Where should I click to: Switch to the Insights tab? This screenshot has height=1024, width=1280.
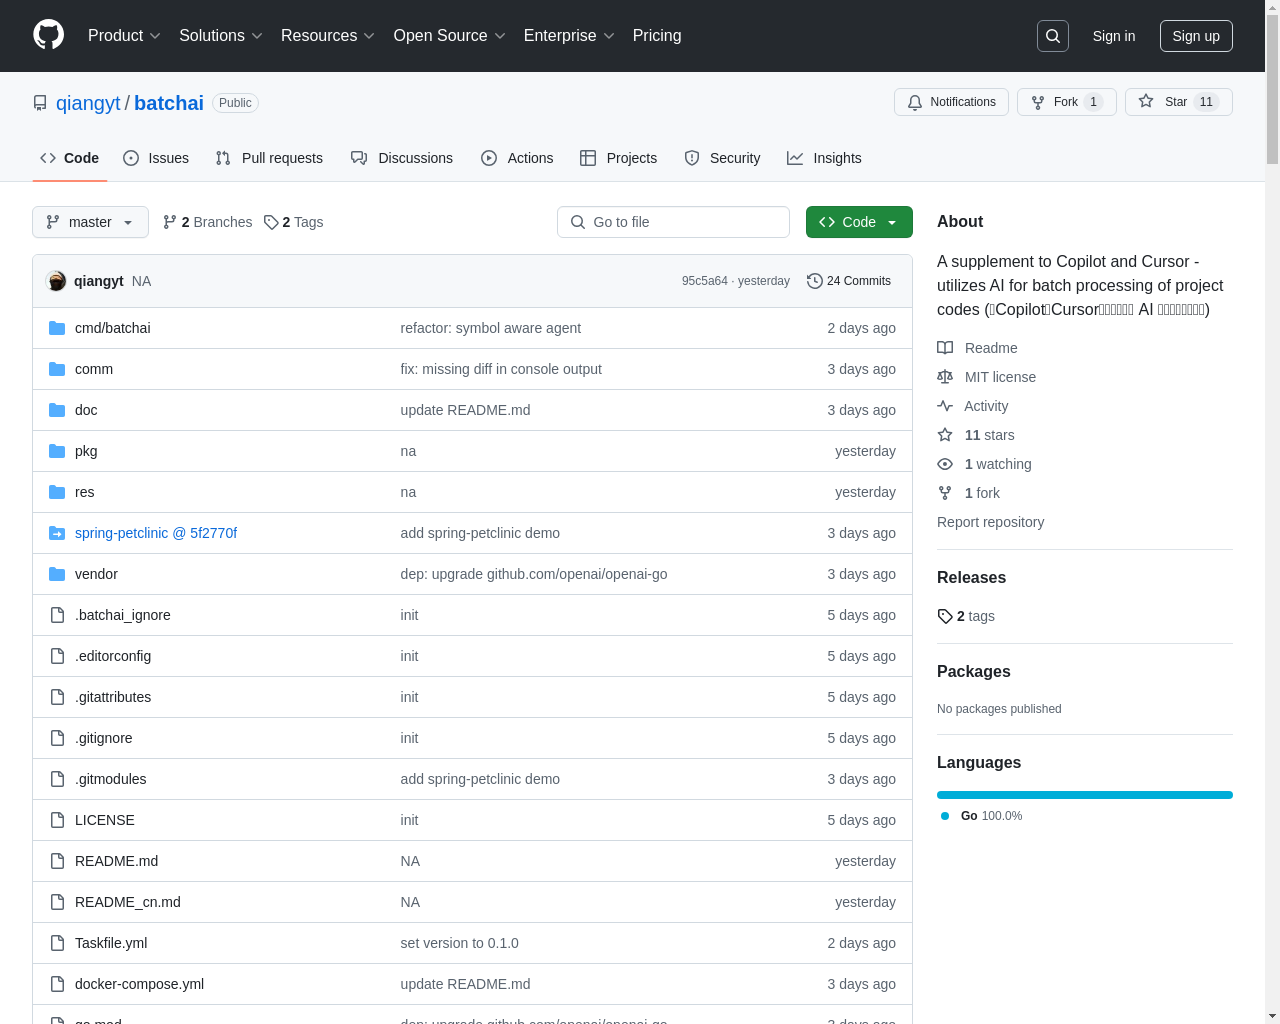(824, 158)
